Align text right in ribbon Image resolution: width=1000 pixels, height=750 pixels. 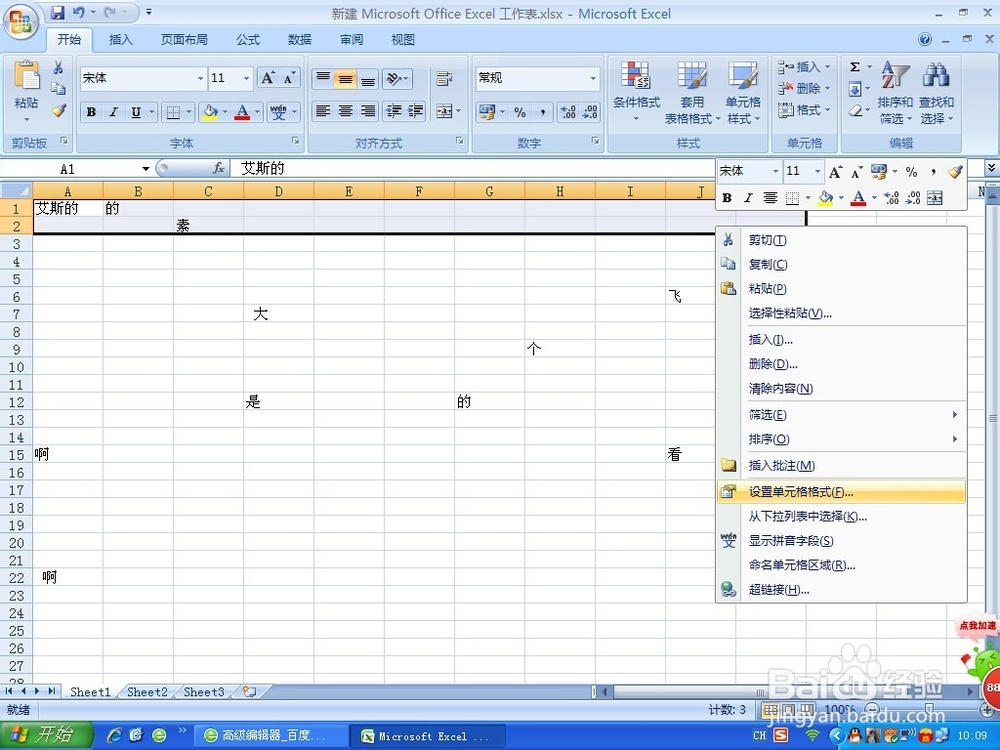pos(367,111)
